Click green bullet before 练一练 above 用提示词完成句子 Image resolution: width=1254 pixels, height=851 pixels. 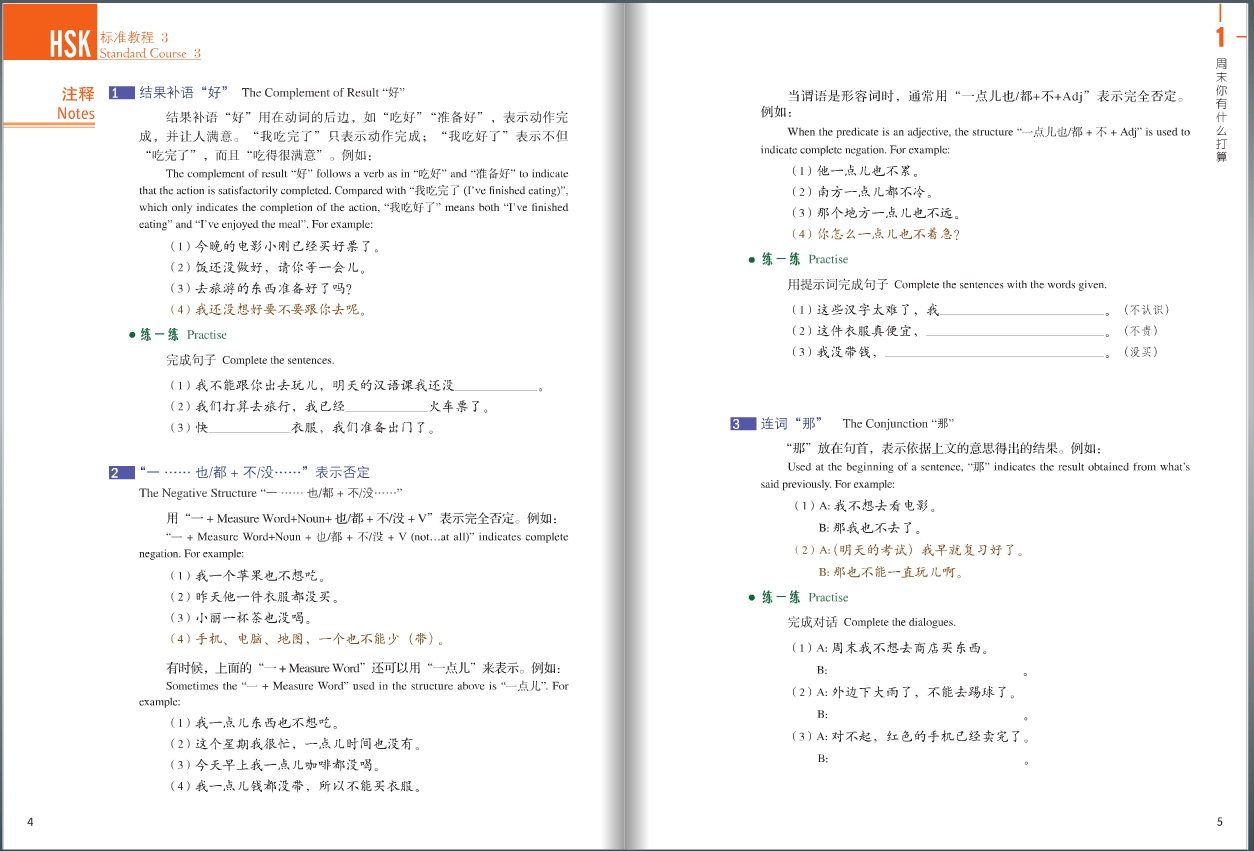coord(752,260)
